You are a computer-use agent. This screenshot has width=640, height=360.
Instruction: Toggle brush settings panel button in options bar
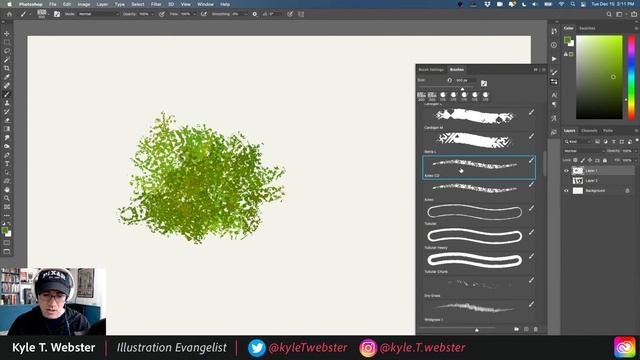click(57, 14)
